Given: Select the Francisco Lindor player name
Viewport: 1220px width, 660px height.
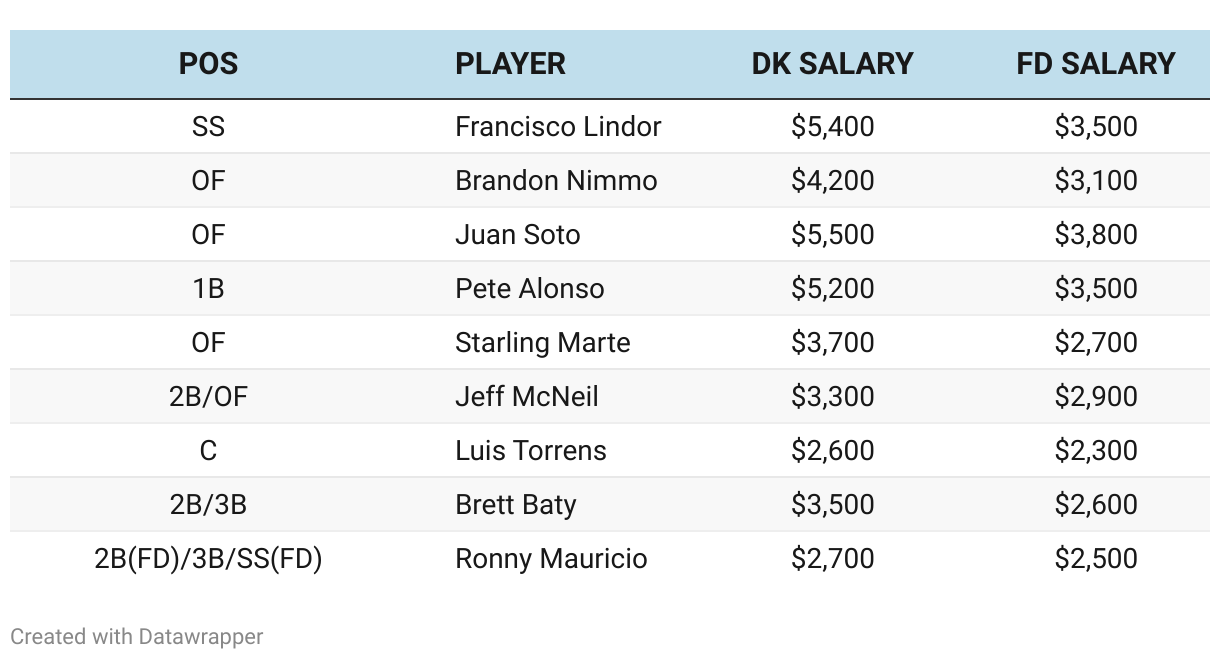Looking at the screenshot, I should tap(558, 127).
